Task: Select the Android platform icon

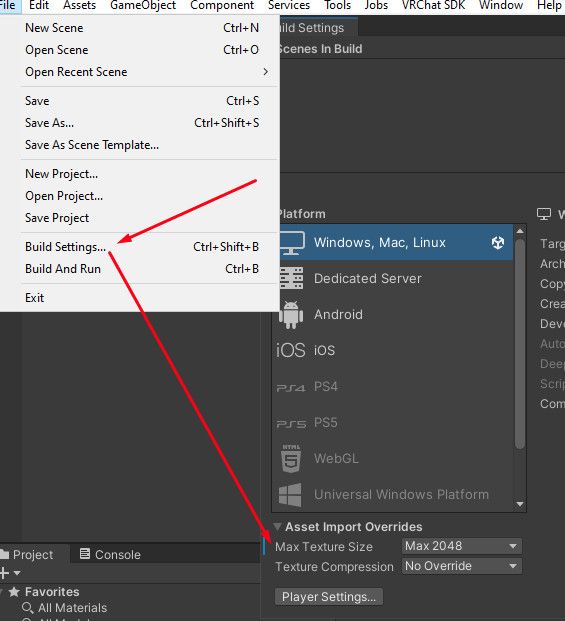Action: pyautogui.click(x=291, y=314)
